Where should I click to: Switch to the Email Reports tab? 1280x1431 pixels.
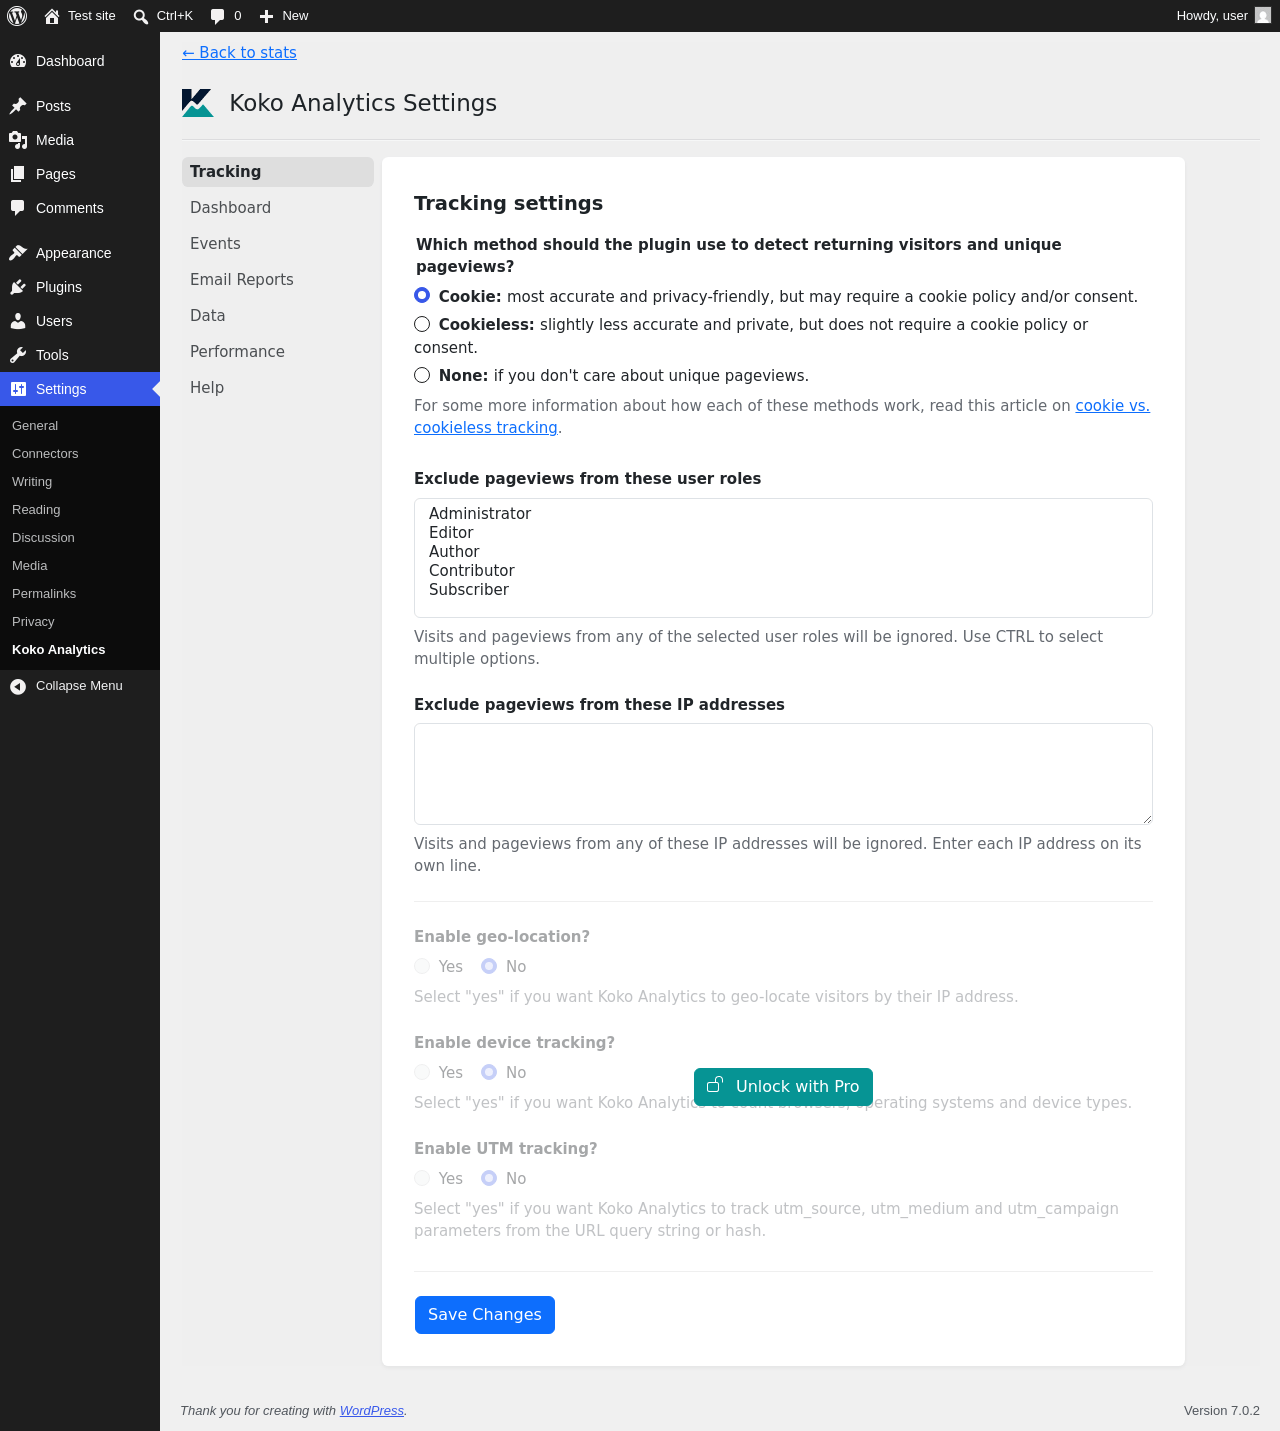[x=278, y=280]
